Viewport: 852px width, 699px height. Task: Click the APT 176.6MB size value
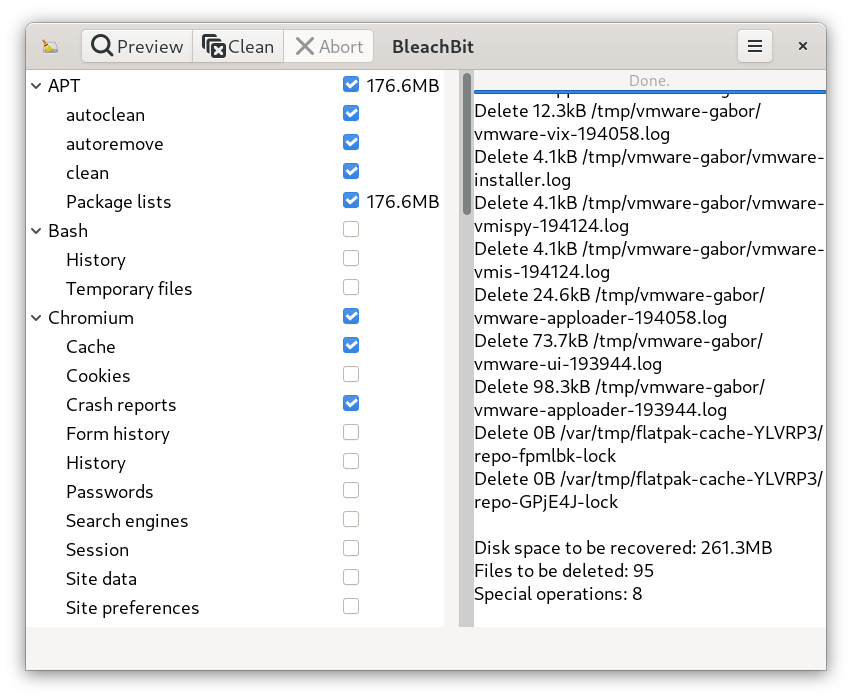(402, 86)
